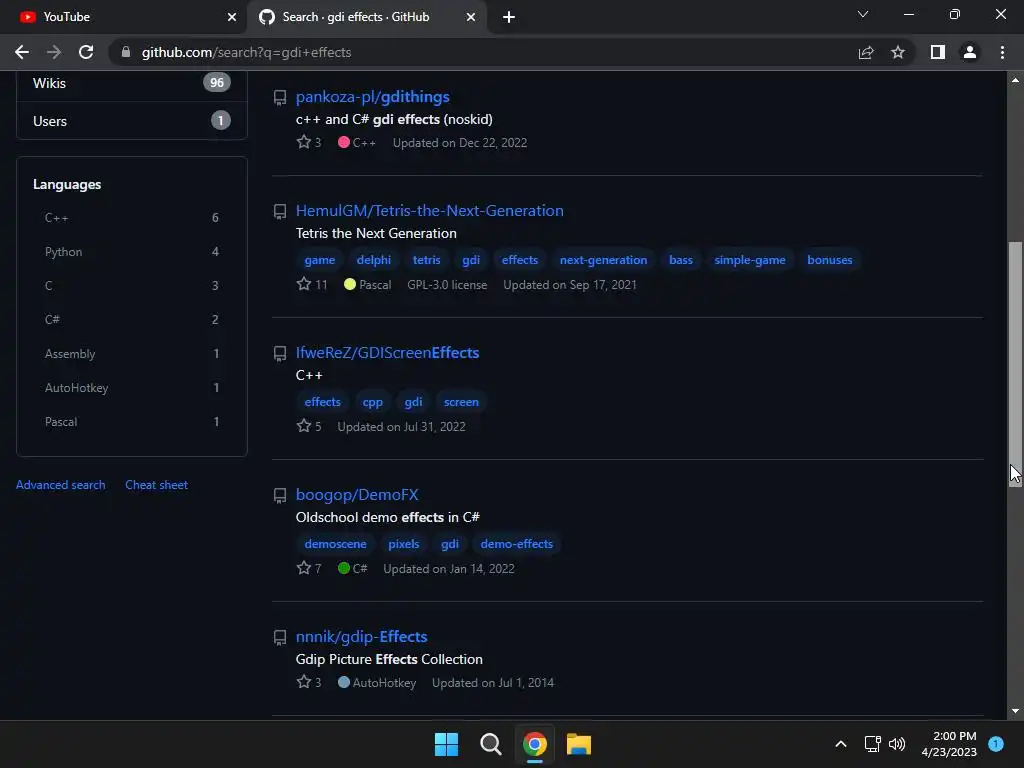Screen dimensions: 1024x768
Task: Open Windows taskbar search
Action: click(x=490, y=744)
